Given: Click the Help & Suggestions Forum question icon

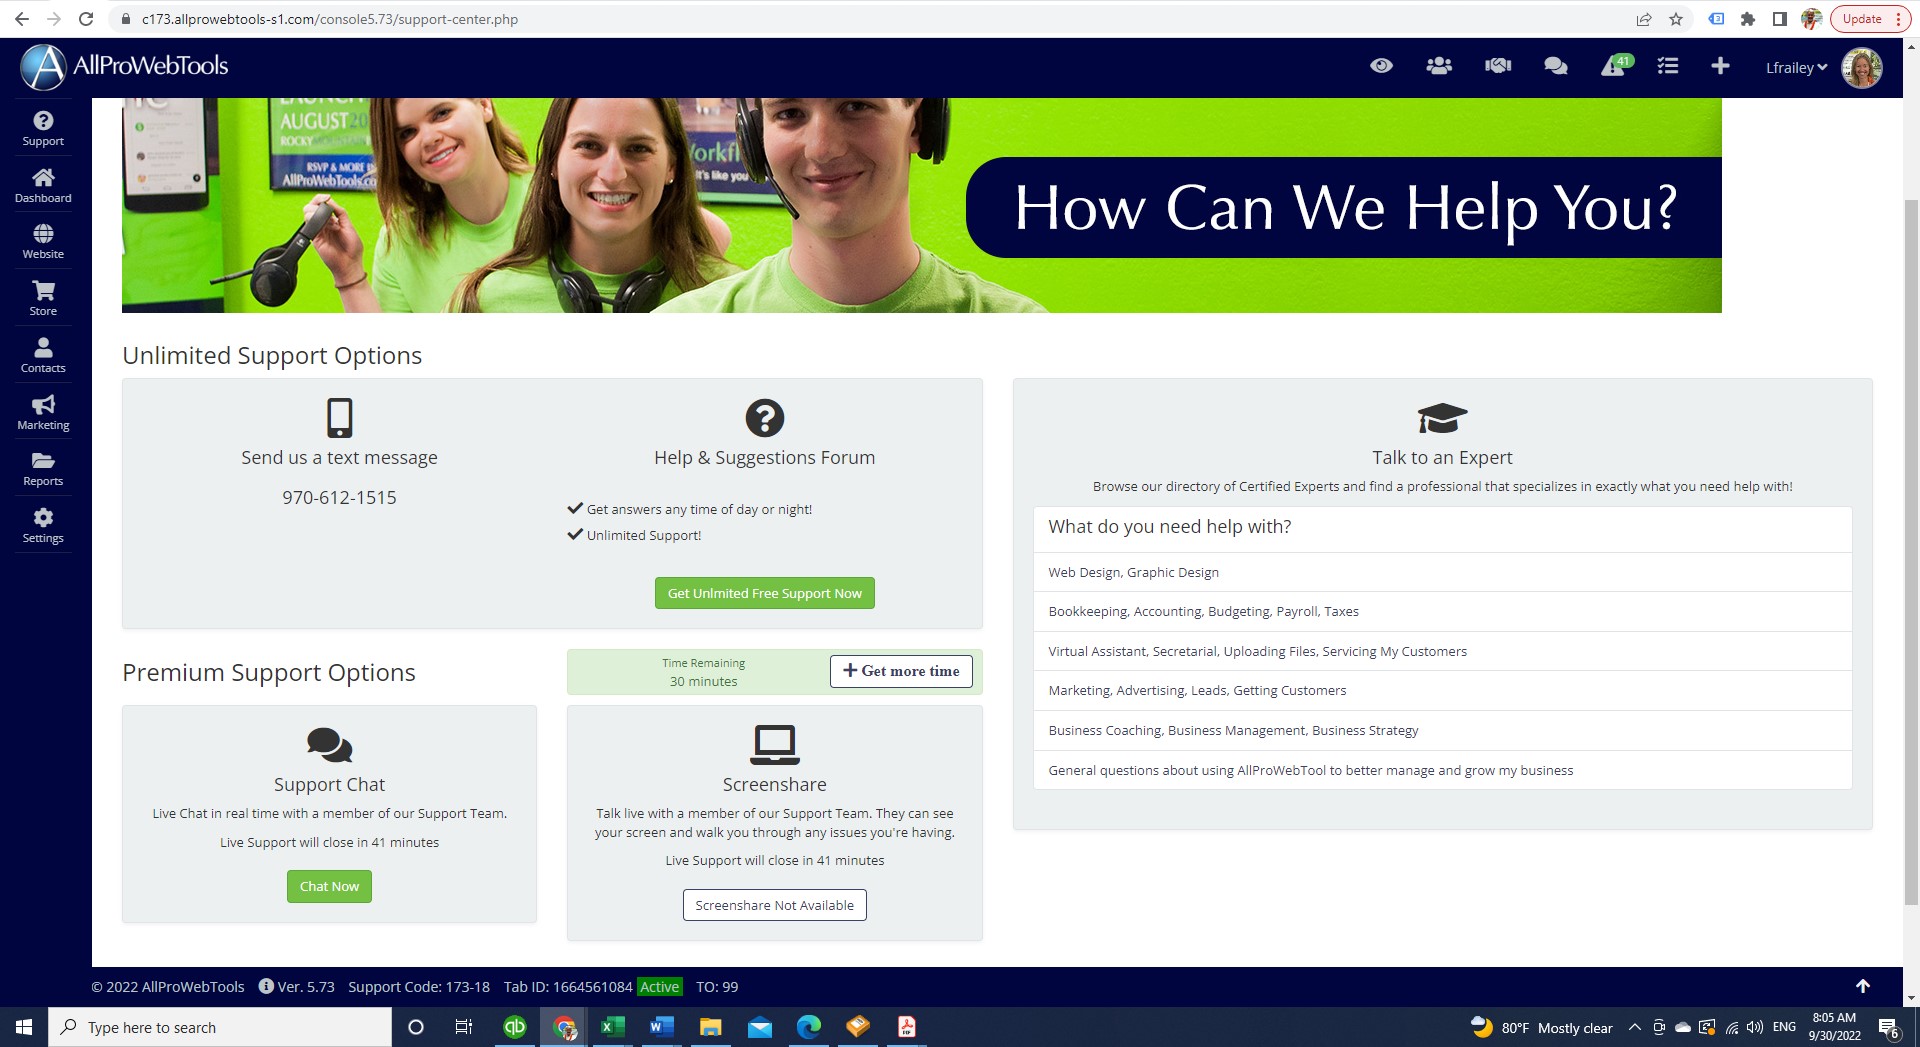Looking at the screenshot, I should [x=764, y=418].
